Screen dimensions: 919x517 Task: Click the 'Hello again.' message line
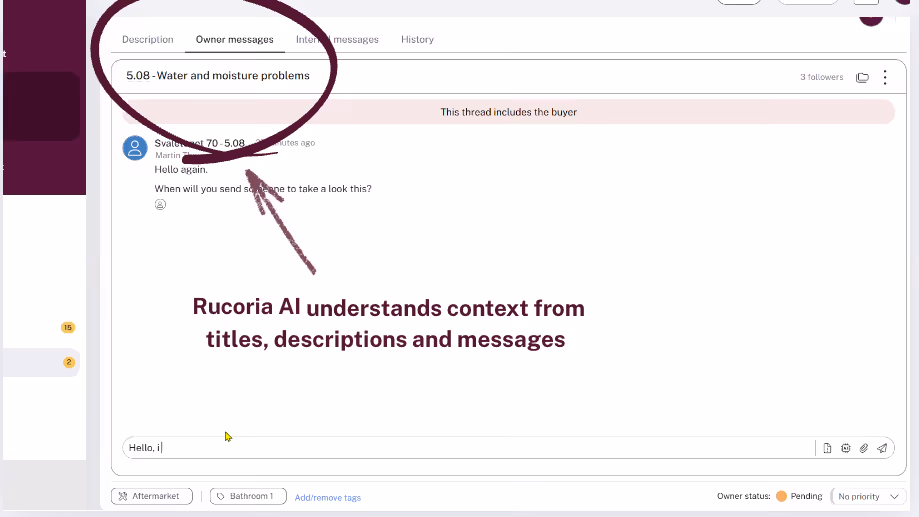(x=181, y=169)
